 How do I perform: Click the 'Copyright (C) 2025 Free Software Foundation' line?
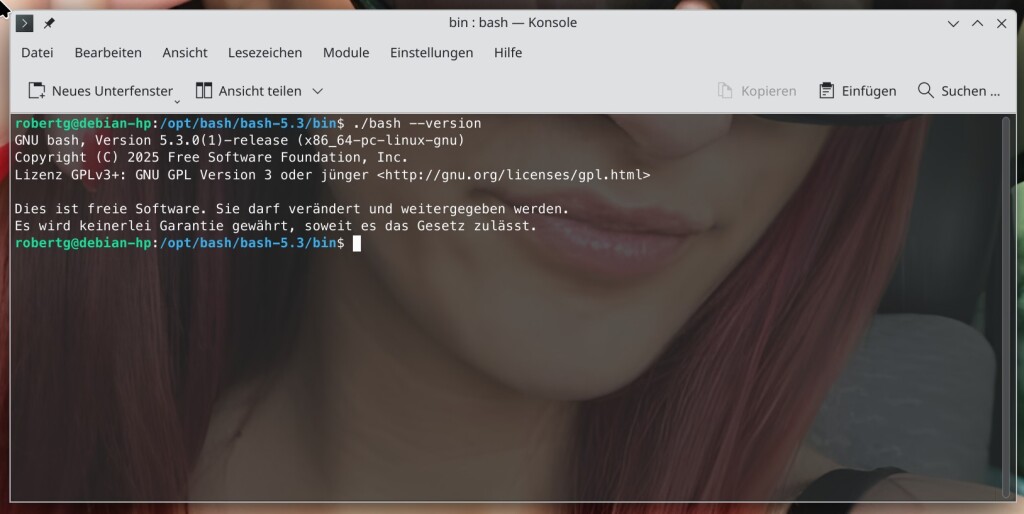pos(211,157)
